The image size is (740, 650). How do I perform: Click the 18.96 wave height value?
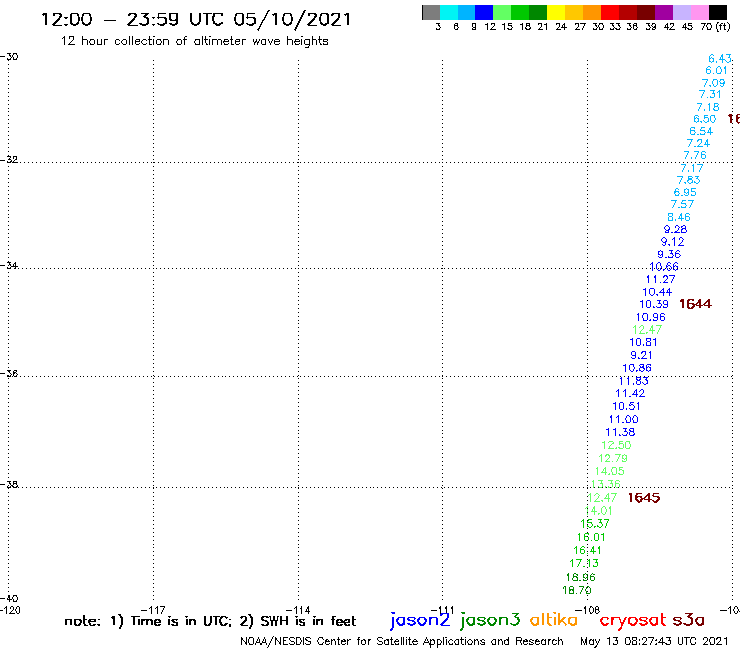click(x=580, y=577)
